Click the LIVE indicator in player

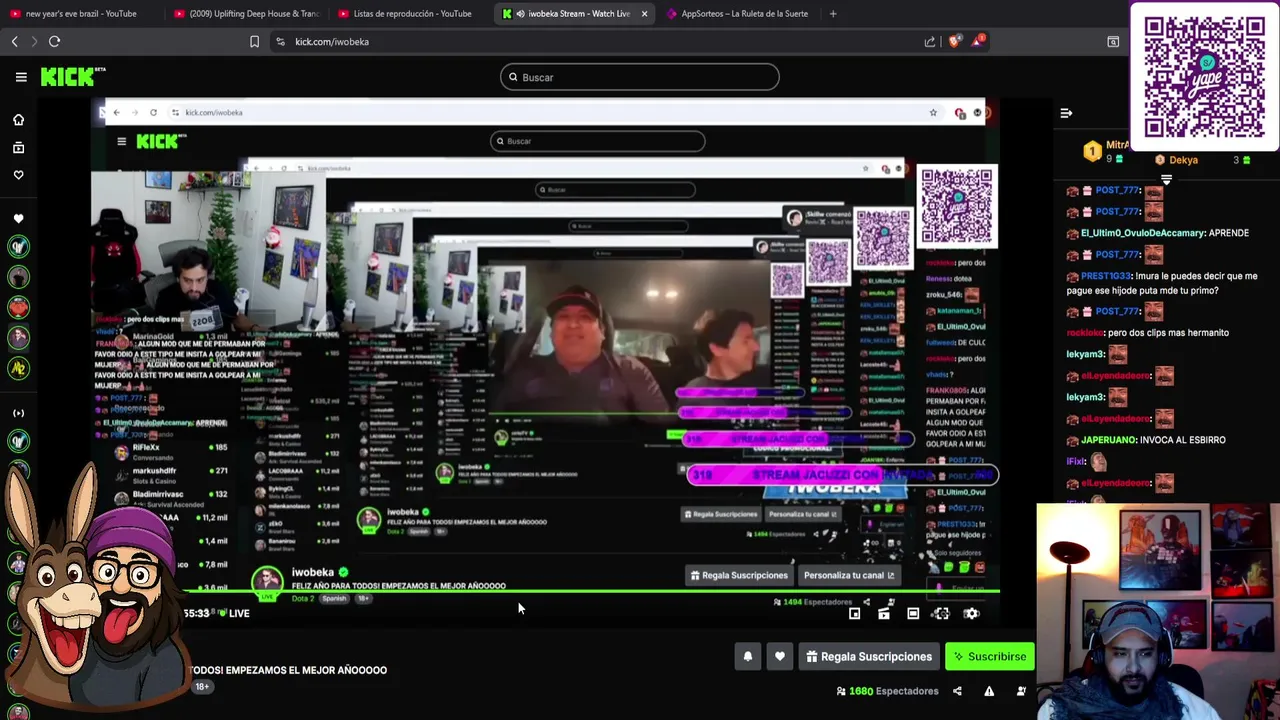point(234,613)
